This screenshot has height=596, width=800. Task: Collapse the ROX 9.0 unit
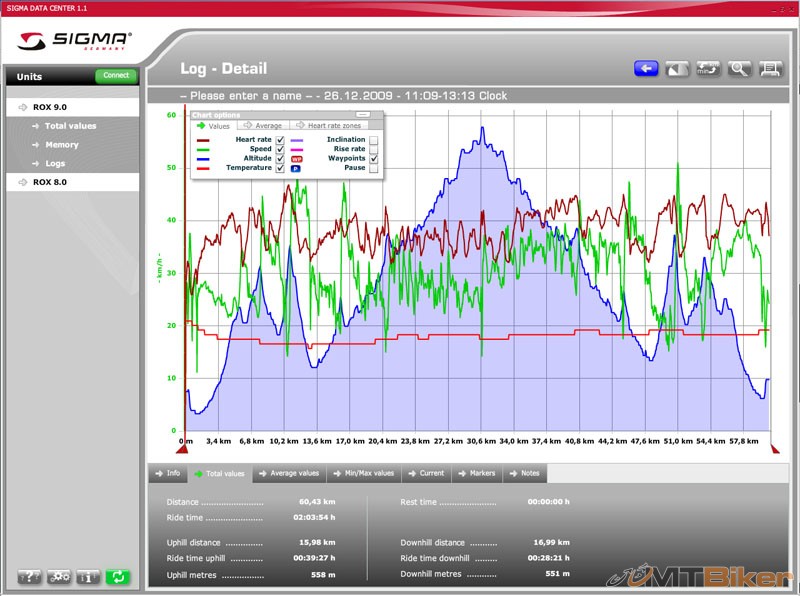tap(50, 106)
